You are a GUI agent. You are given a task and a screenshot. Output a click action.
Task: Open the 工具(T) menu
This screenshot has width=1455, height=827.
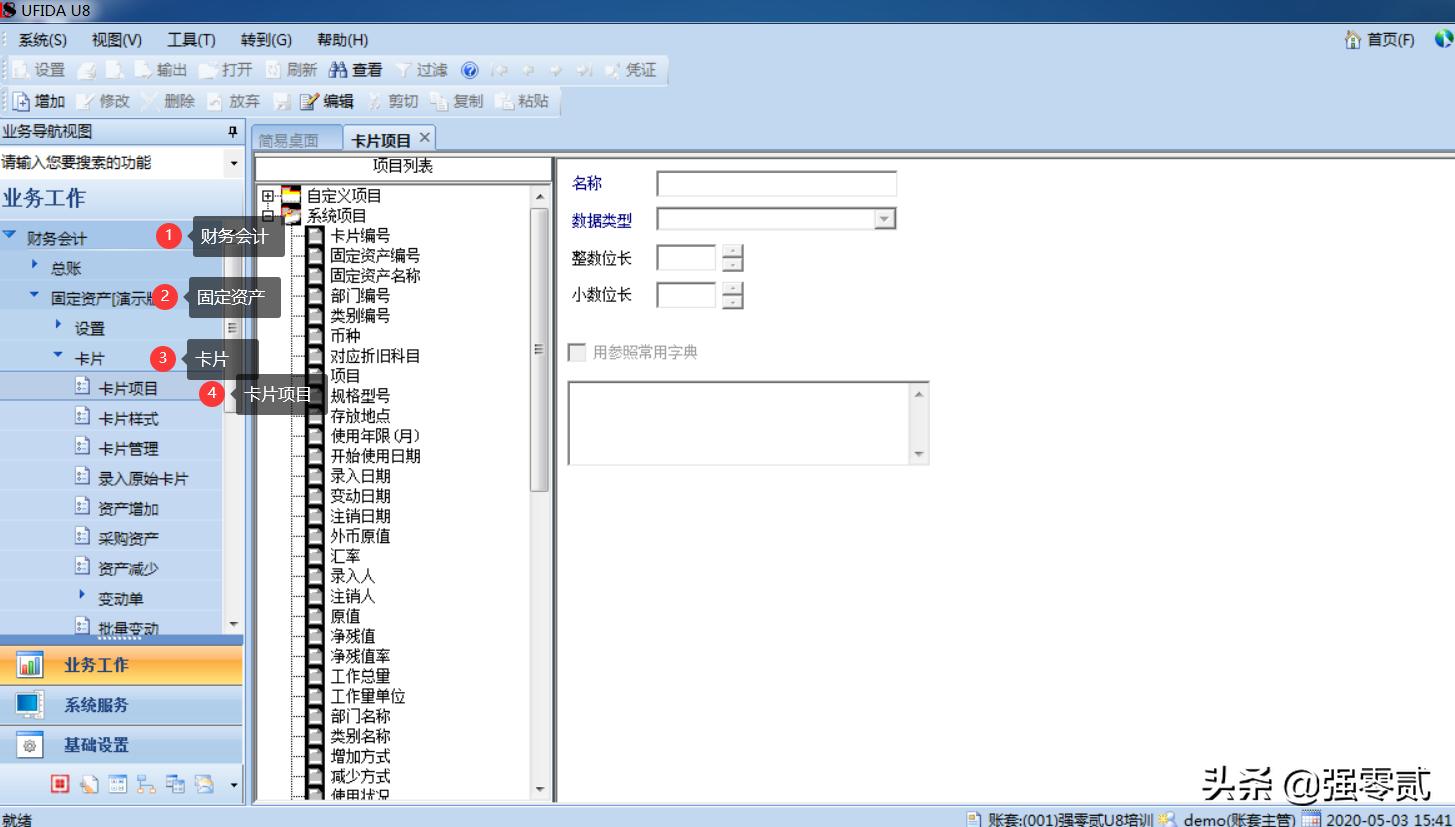189,40
